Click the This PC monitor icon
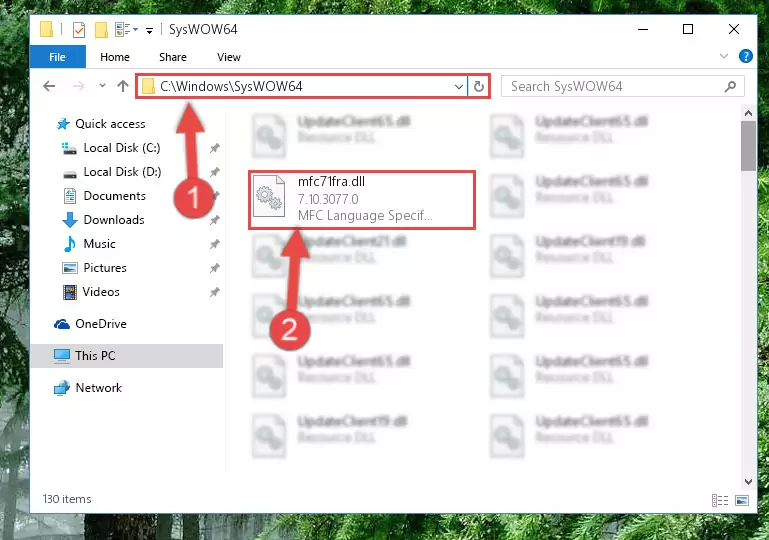769x540 pixels. coord(62,356)
